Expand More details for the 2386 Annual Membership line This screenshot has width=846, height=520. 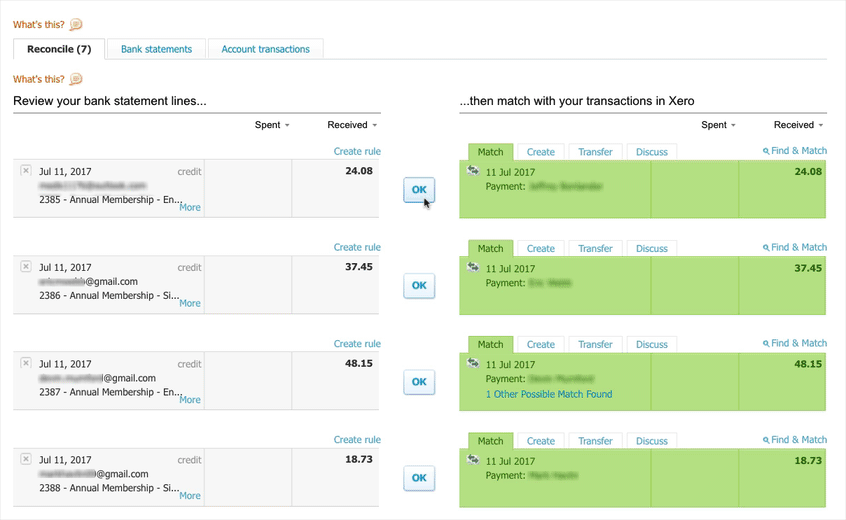coord(190,303)
